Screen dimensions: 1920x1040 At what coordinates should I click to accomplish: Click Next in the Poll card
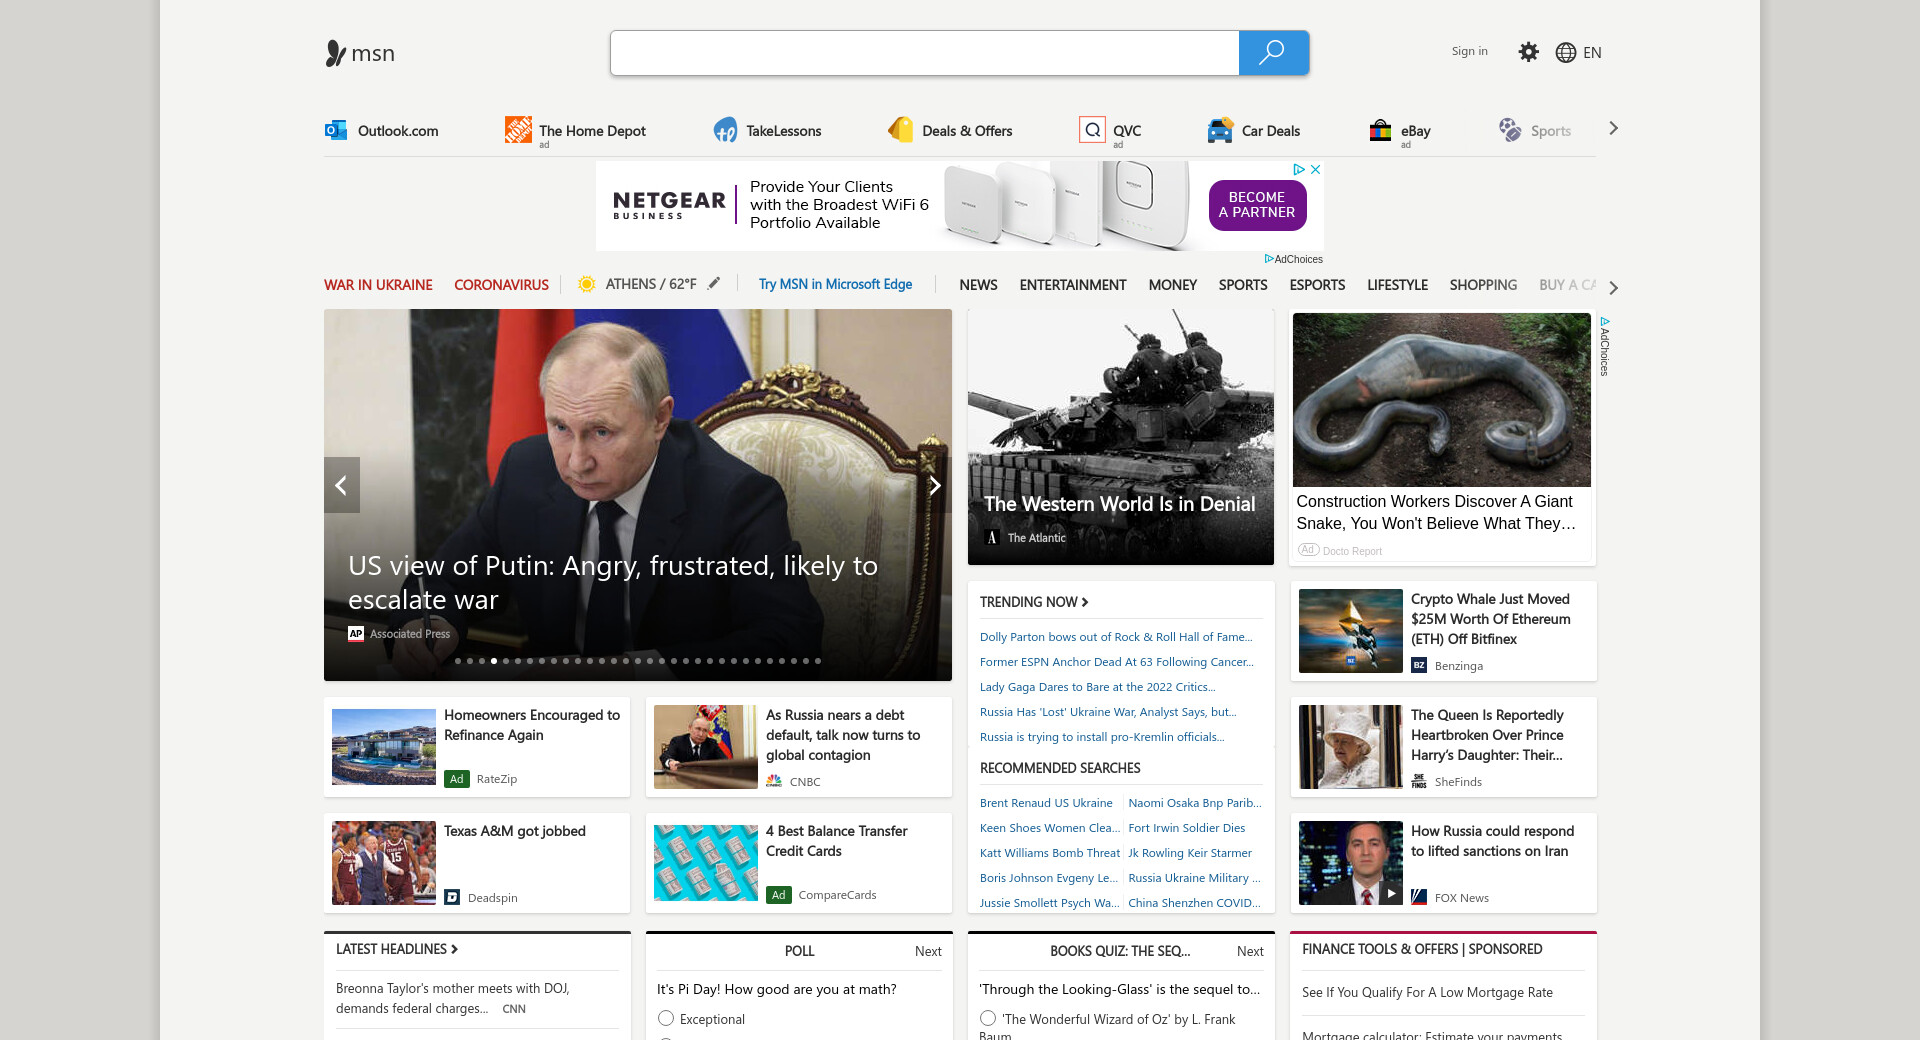pyautogui.click(x=928, y=951)
